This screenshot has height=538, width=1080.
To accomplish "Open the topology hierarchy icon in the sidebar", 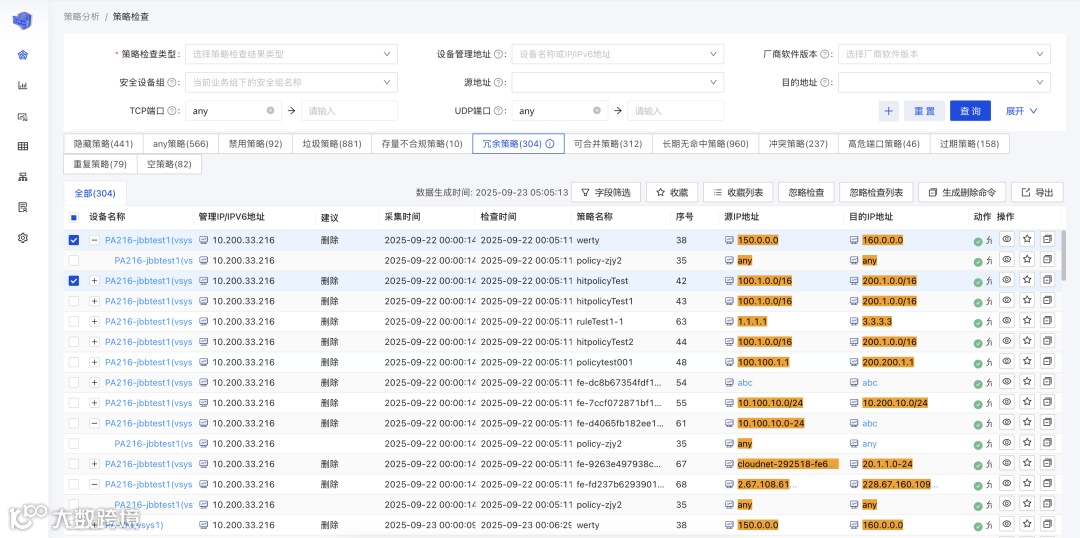I will point(23,176).
